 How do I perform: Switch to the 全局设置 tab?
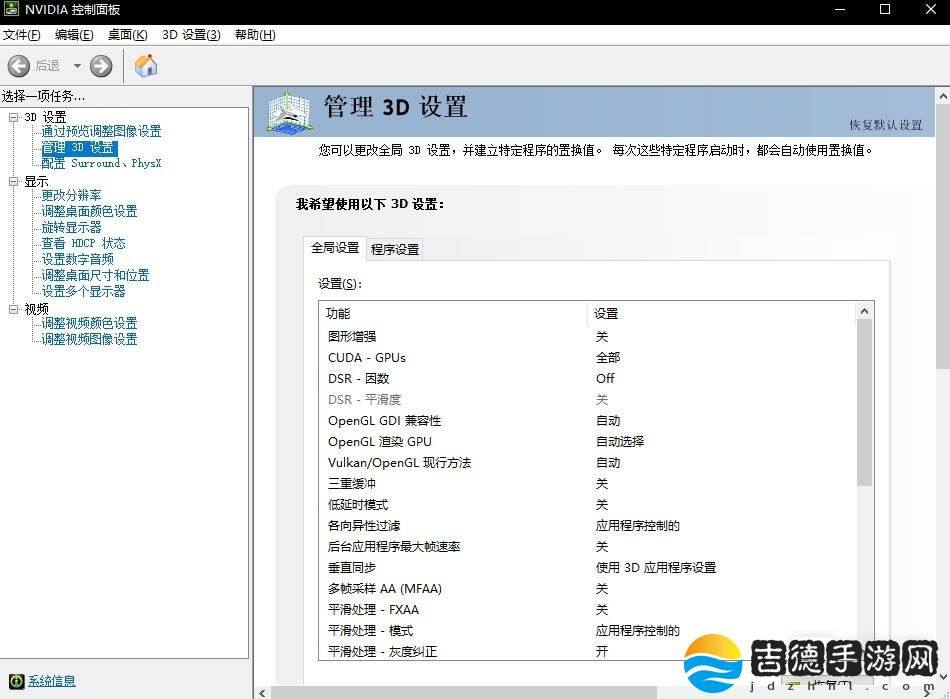[335, 248]
